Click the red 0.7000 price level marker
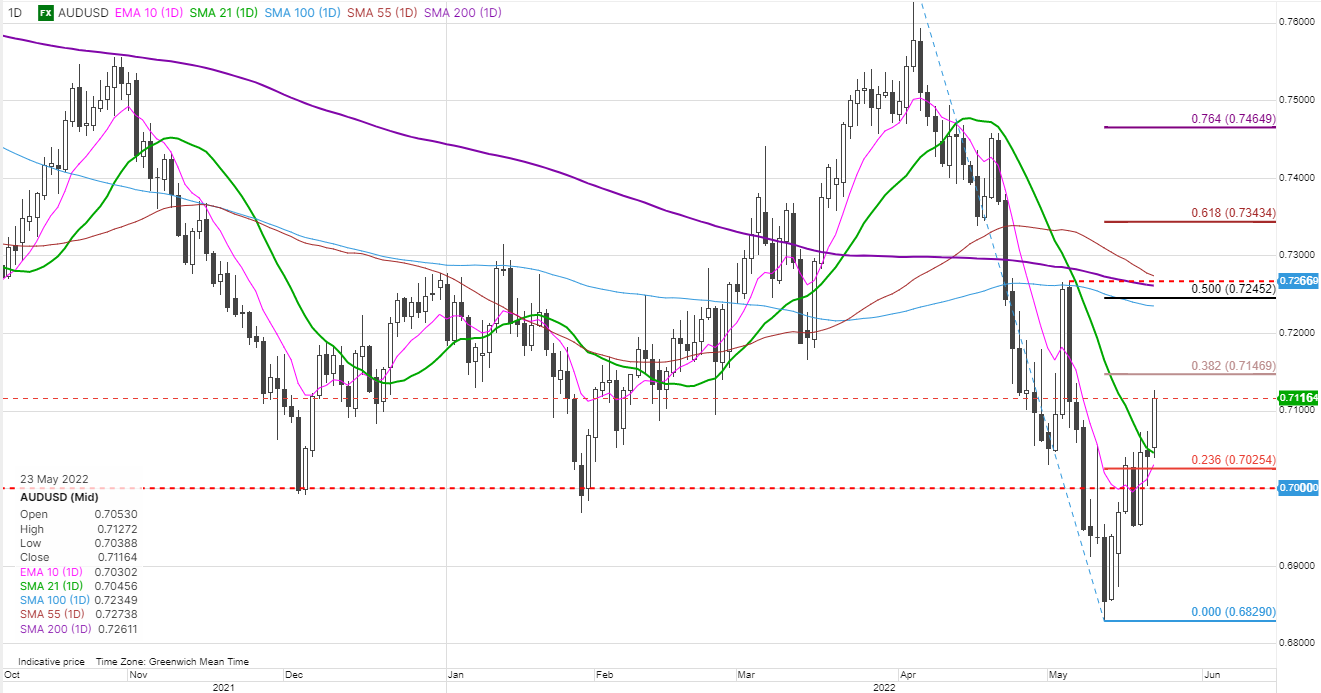Image resolution: width=1321 pixels, height=693 pixels. tap(1298, 487)
